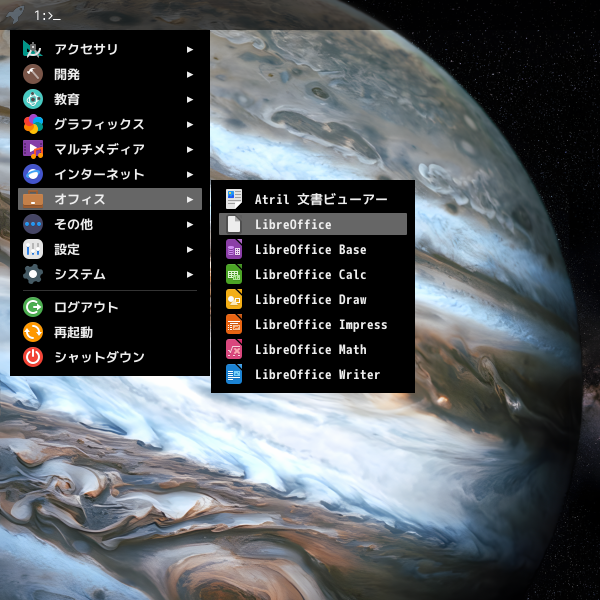Image resolution: width=600 pixels, height=600 pixels.
Task: Open the アクセサリ menu entry
Action: 110,49
